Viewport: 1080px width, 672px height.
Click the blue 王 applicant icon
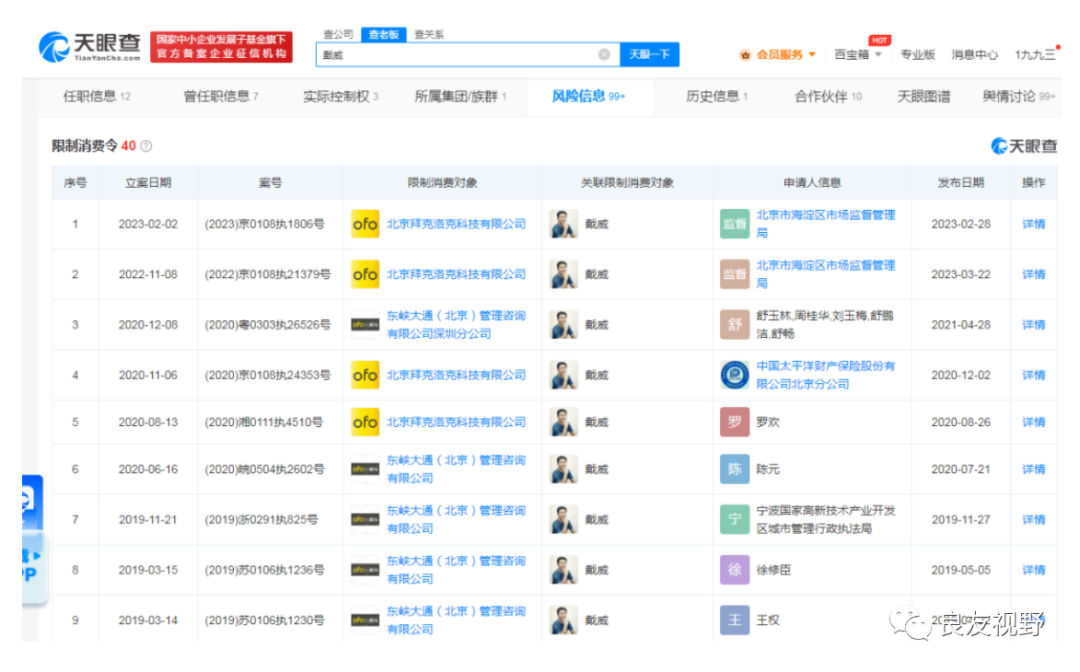point(735,620)
